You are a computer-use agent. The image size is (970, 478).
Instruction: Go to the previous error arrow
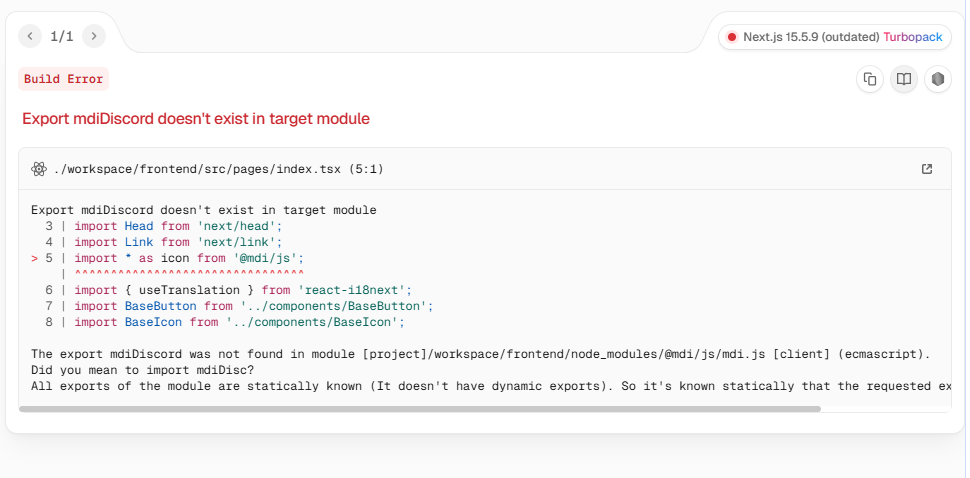coord(31,36)
